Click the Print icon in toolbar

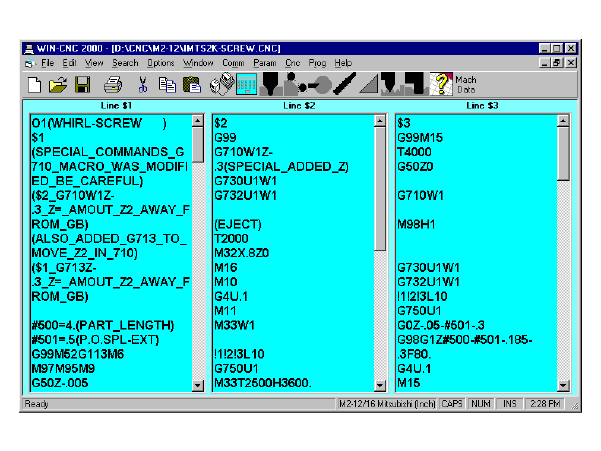[x=113, y=85]
